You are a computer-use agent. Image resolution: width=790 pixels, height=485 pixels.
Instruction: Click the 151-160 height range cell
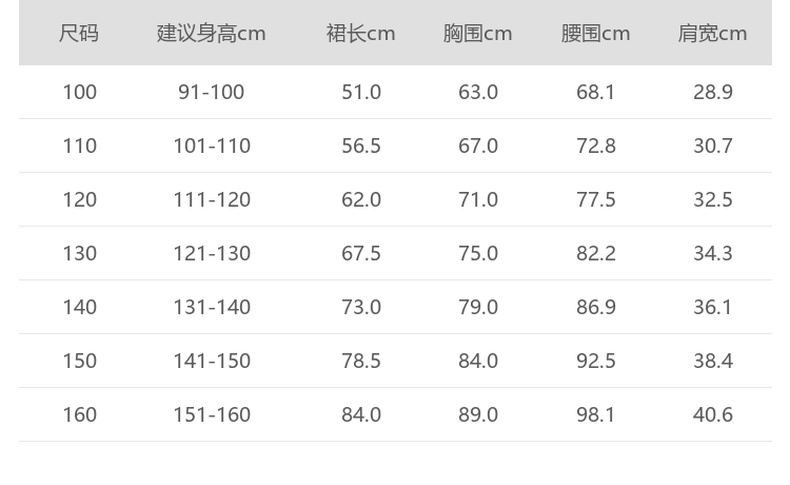(x=211, y=414)
